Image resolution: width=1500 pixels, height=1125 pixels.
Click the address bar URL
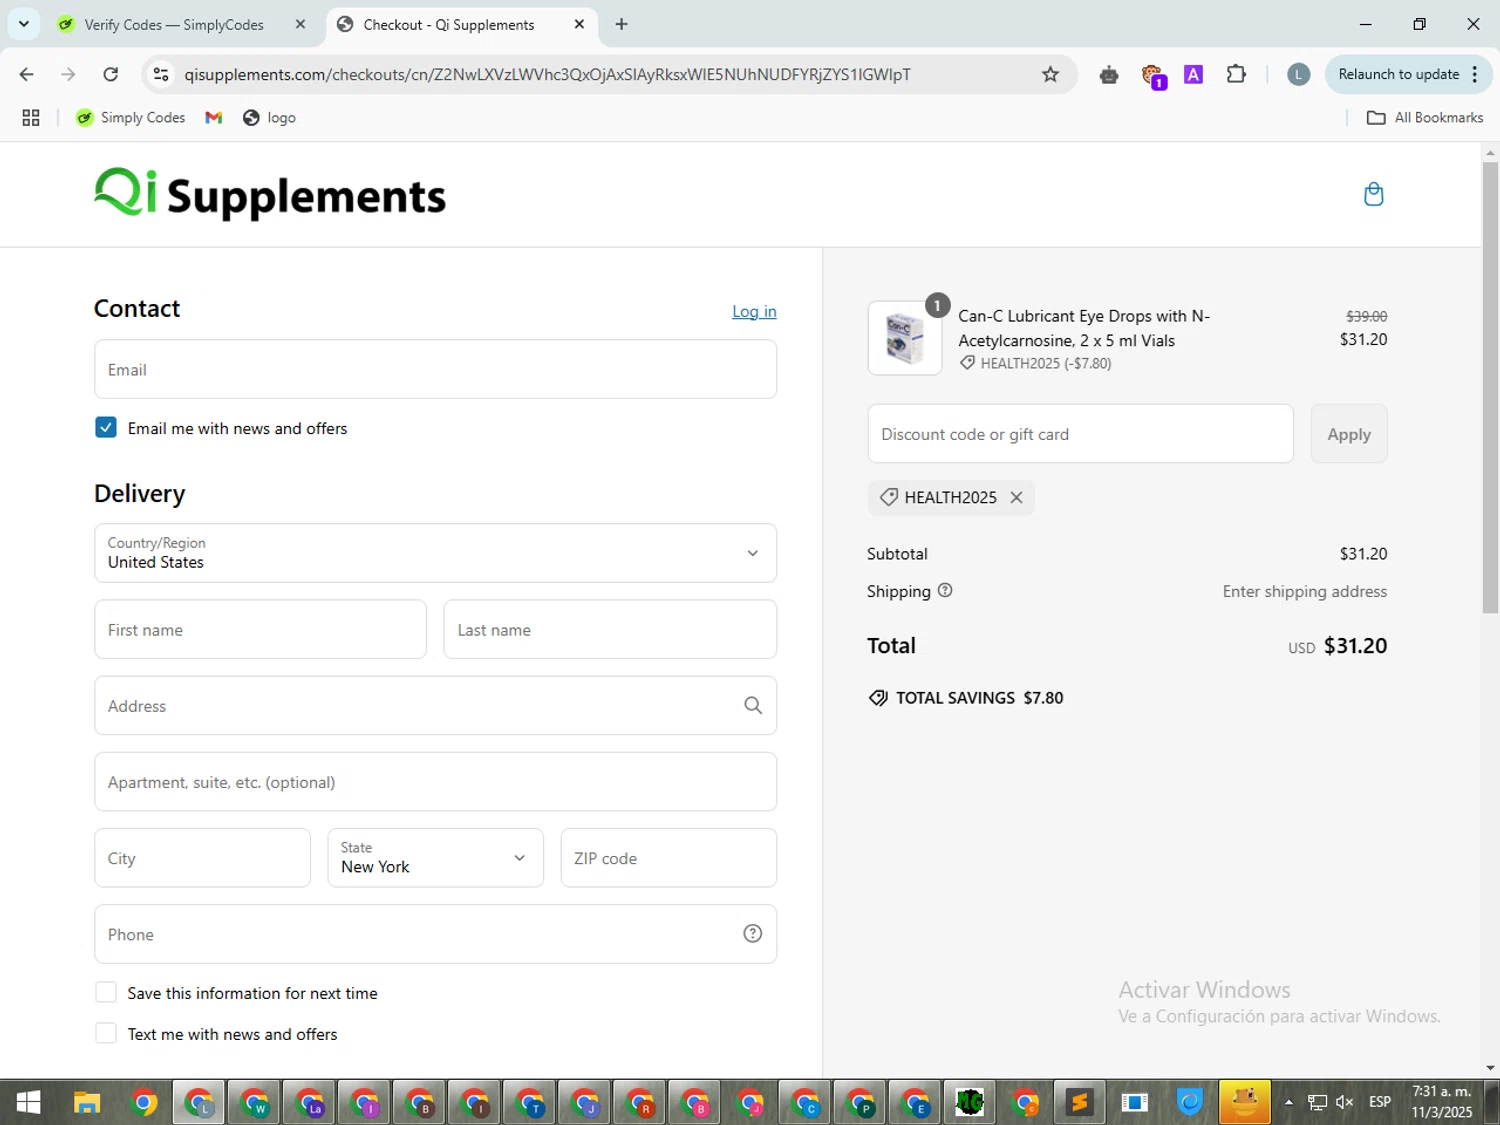tap(547, 74)
